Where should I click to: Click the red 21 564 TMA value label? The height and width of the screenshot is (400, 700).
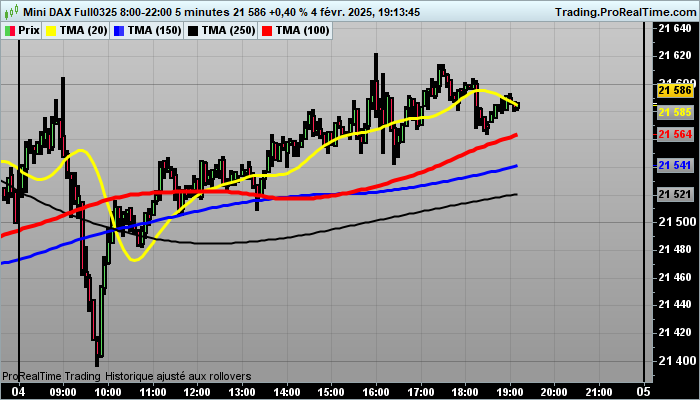pyautogui.click(x=675, y=134)
